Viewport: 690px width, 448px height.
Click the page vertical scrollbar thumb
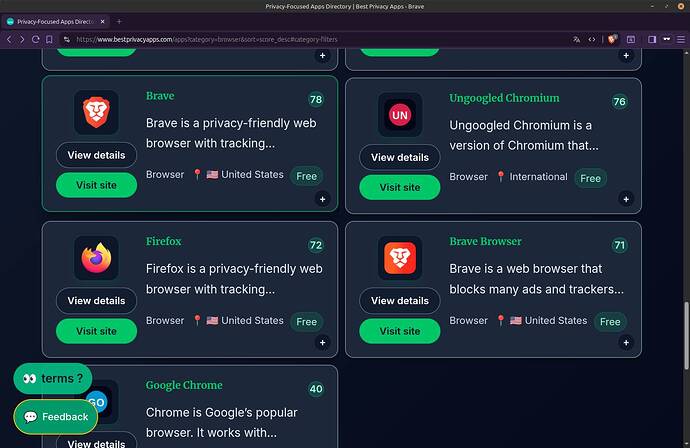(x=686, y=336)
